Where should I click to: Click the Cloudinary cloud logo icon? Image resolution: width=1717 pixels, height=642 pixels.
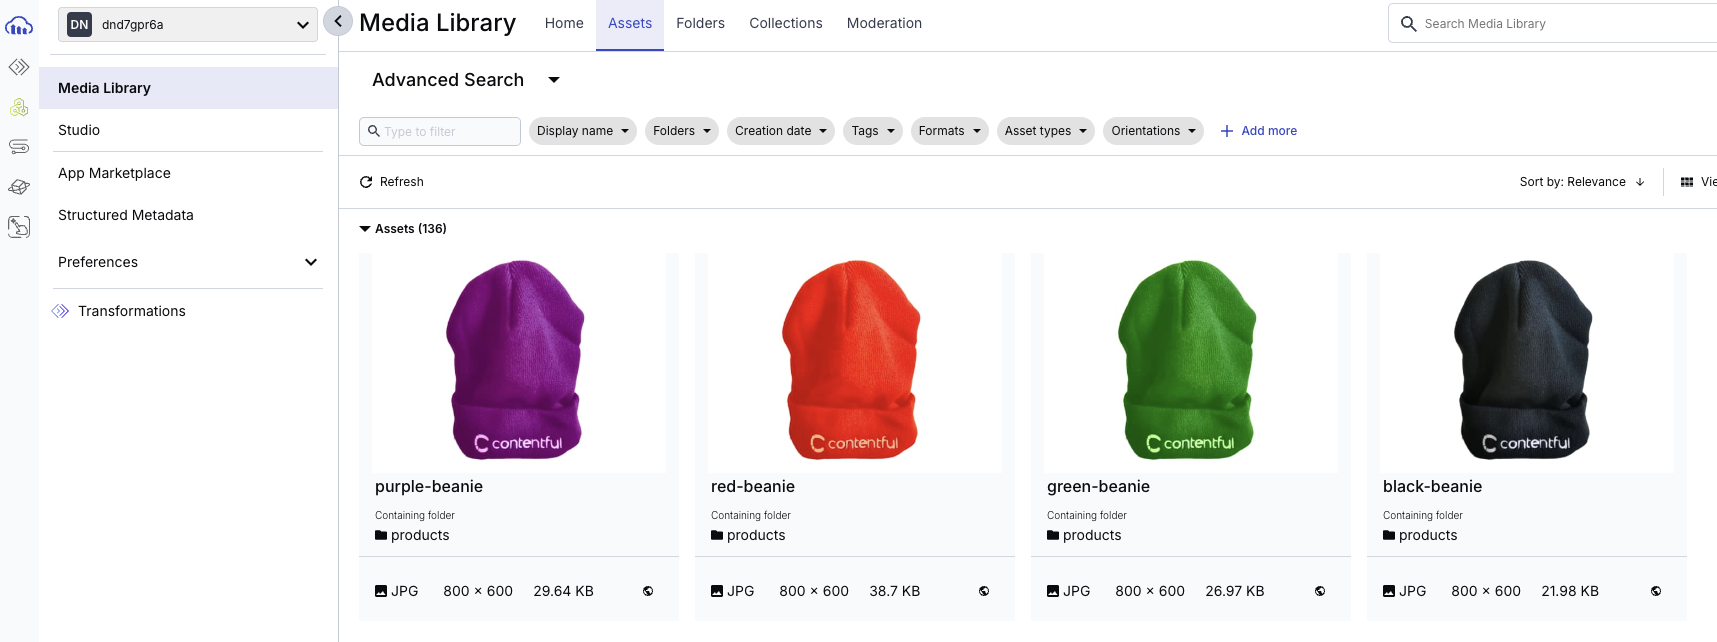tap(19, 25)
